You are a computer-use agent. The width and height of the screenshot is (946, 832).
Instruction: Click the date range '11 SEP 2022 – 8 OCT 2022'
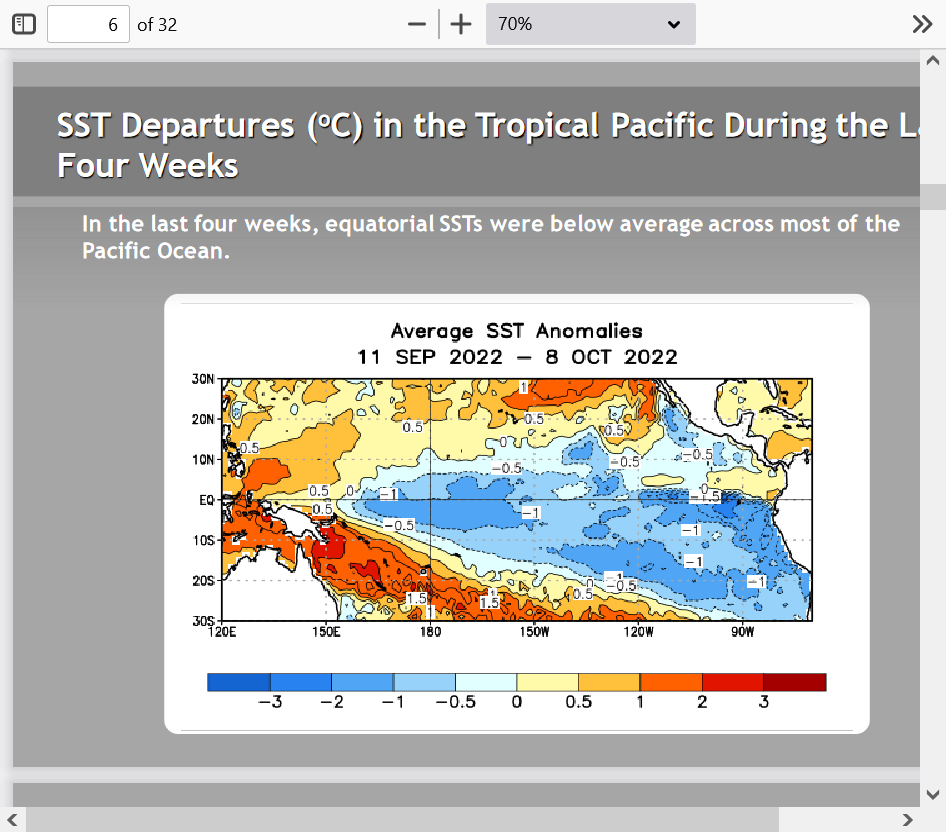click(517, 357)
